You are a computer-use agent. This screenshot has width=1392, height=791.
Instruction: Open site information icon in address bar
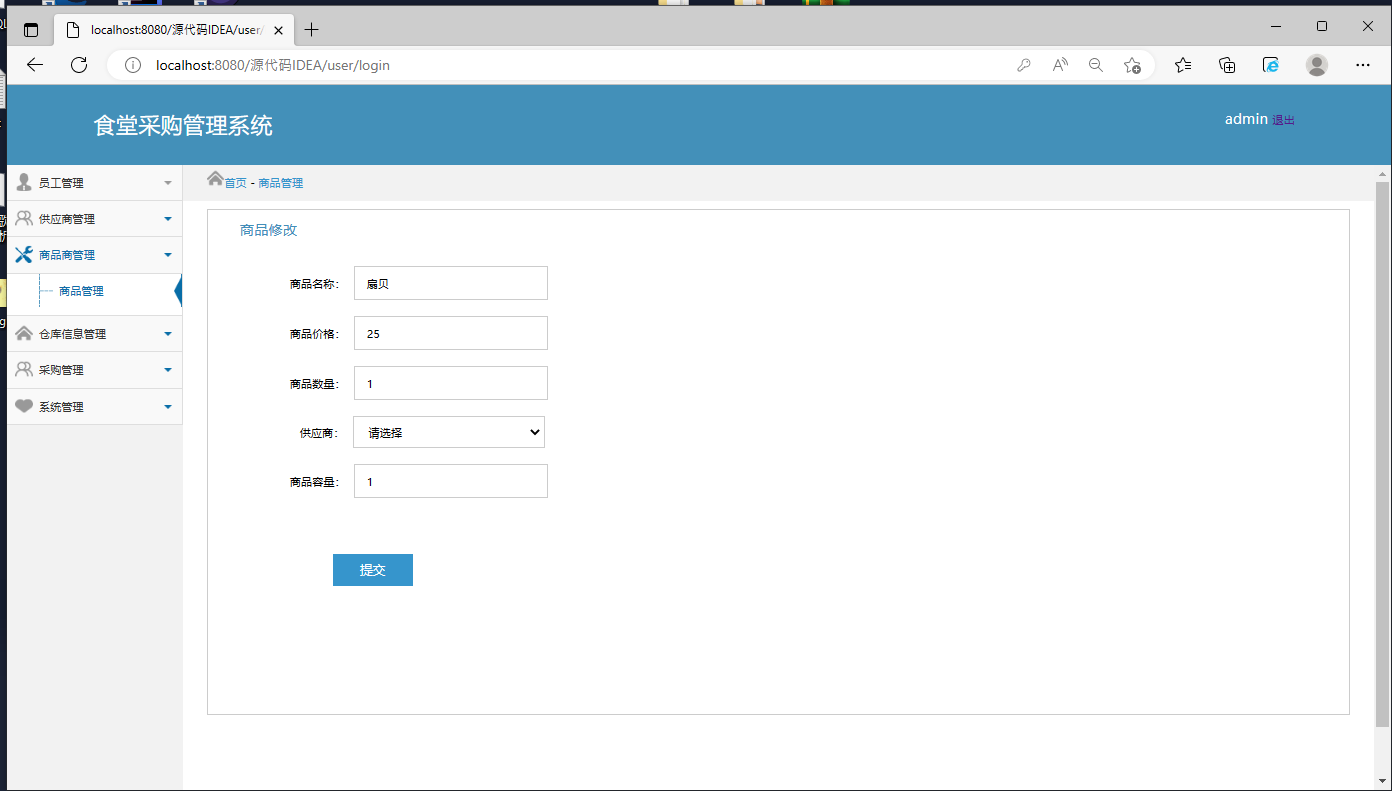pos(132,65)
